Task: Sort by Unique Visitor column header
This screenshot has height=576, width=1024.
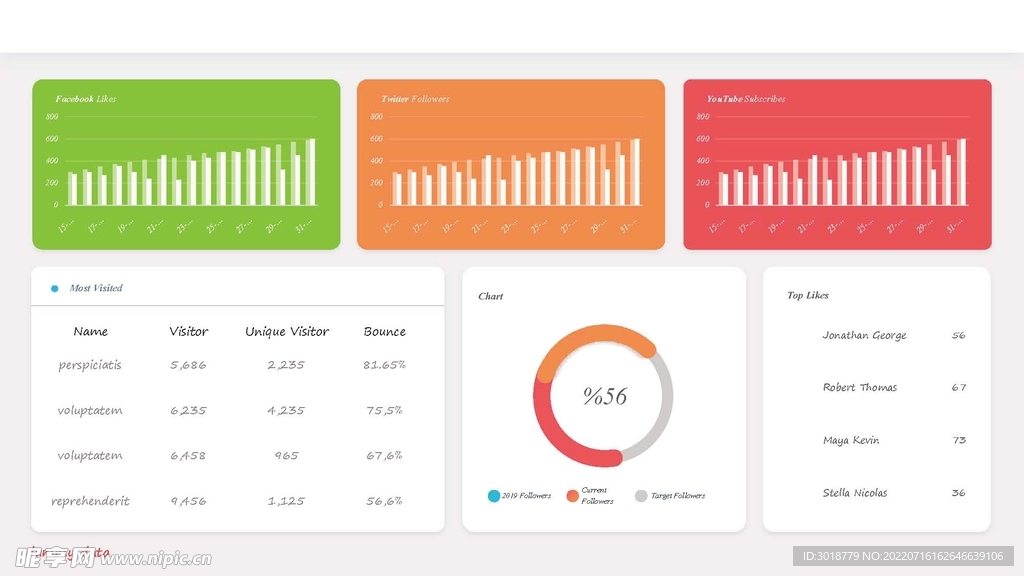Action: coord(287,332)
